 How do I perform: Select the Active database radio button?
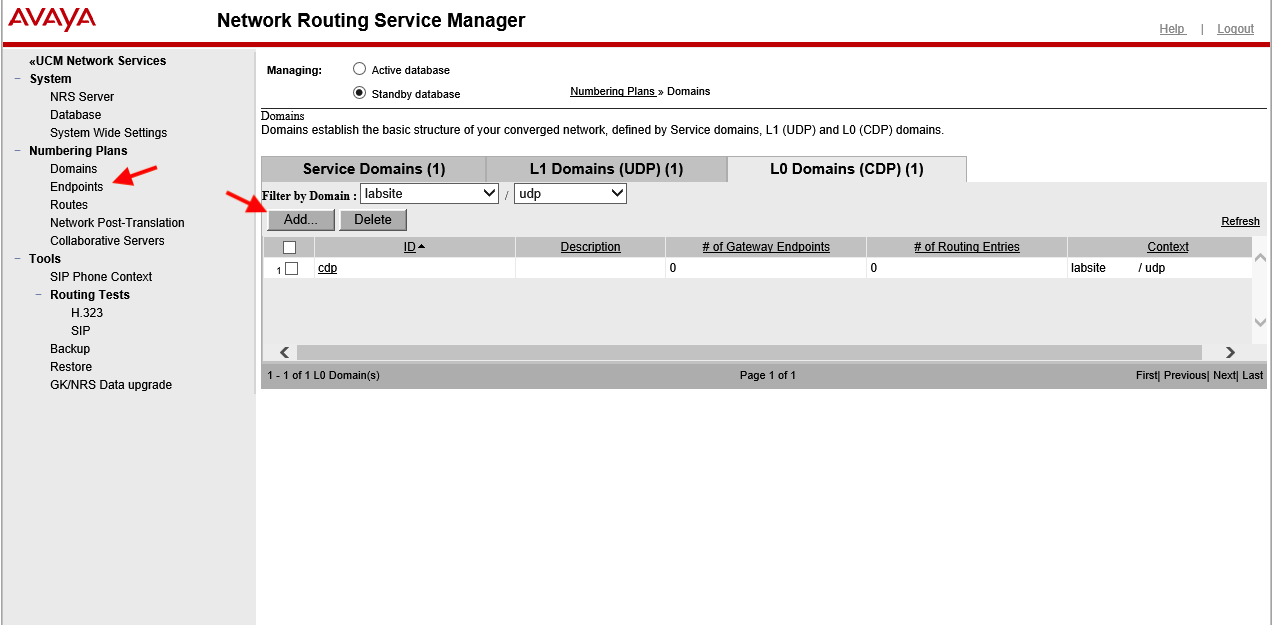click(x=360, y=69)
